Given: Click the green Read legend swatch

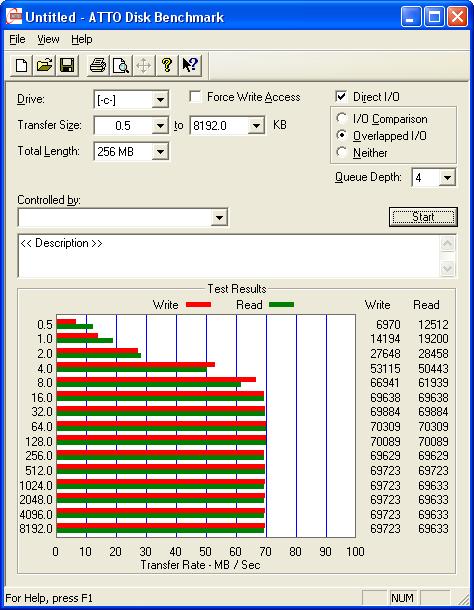Looking at the screenshot, I should [x=281, y=304].
